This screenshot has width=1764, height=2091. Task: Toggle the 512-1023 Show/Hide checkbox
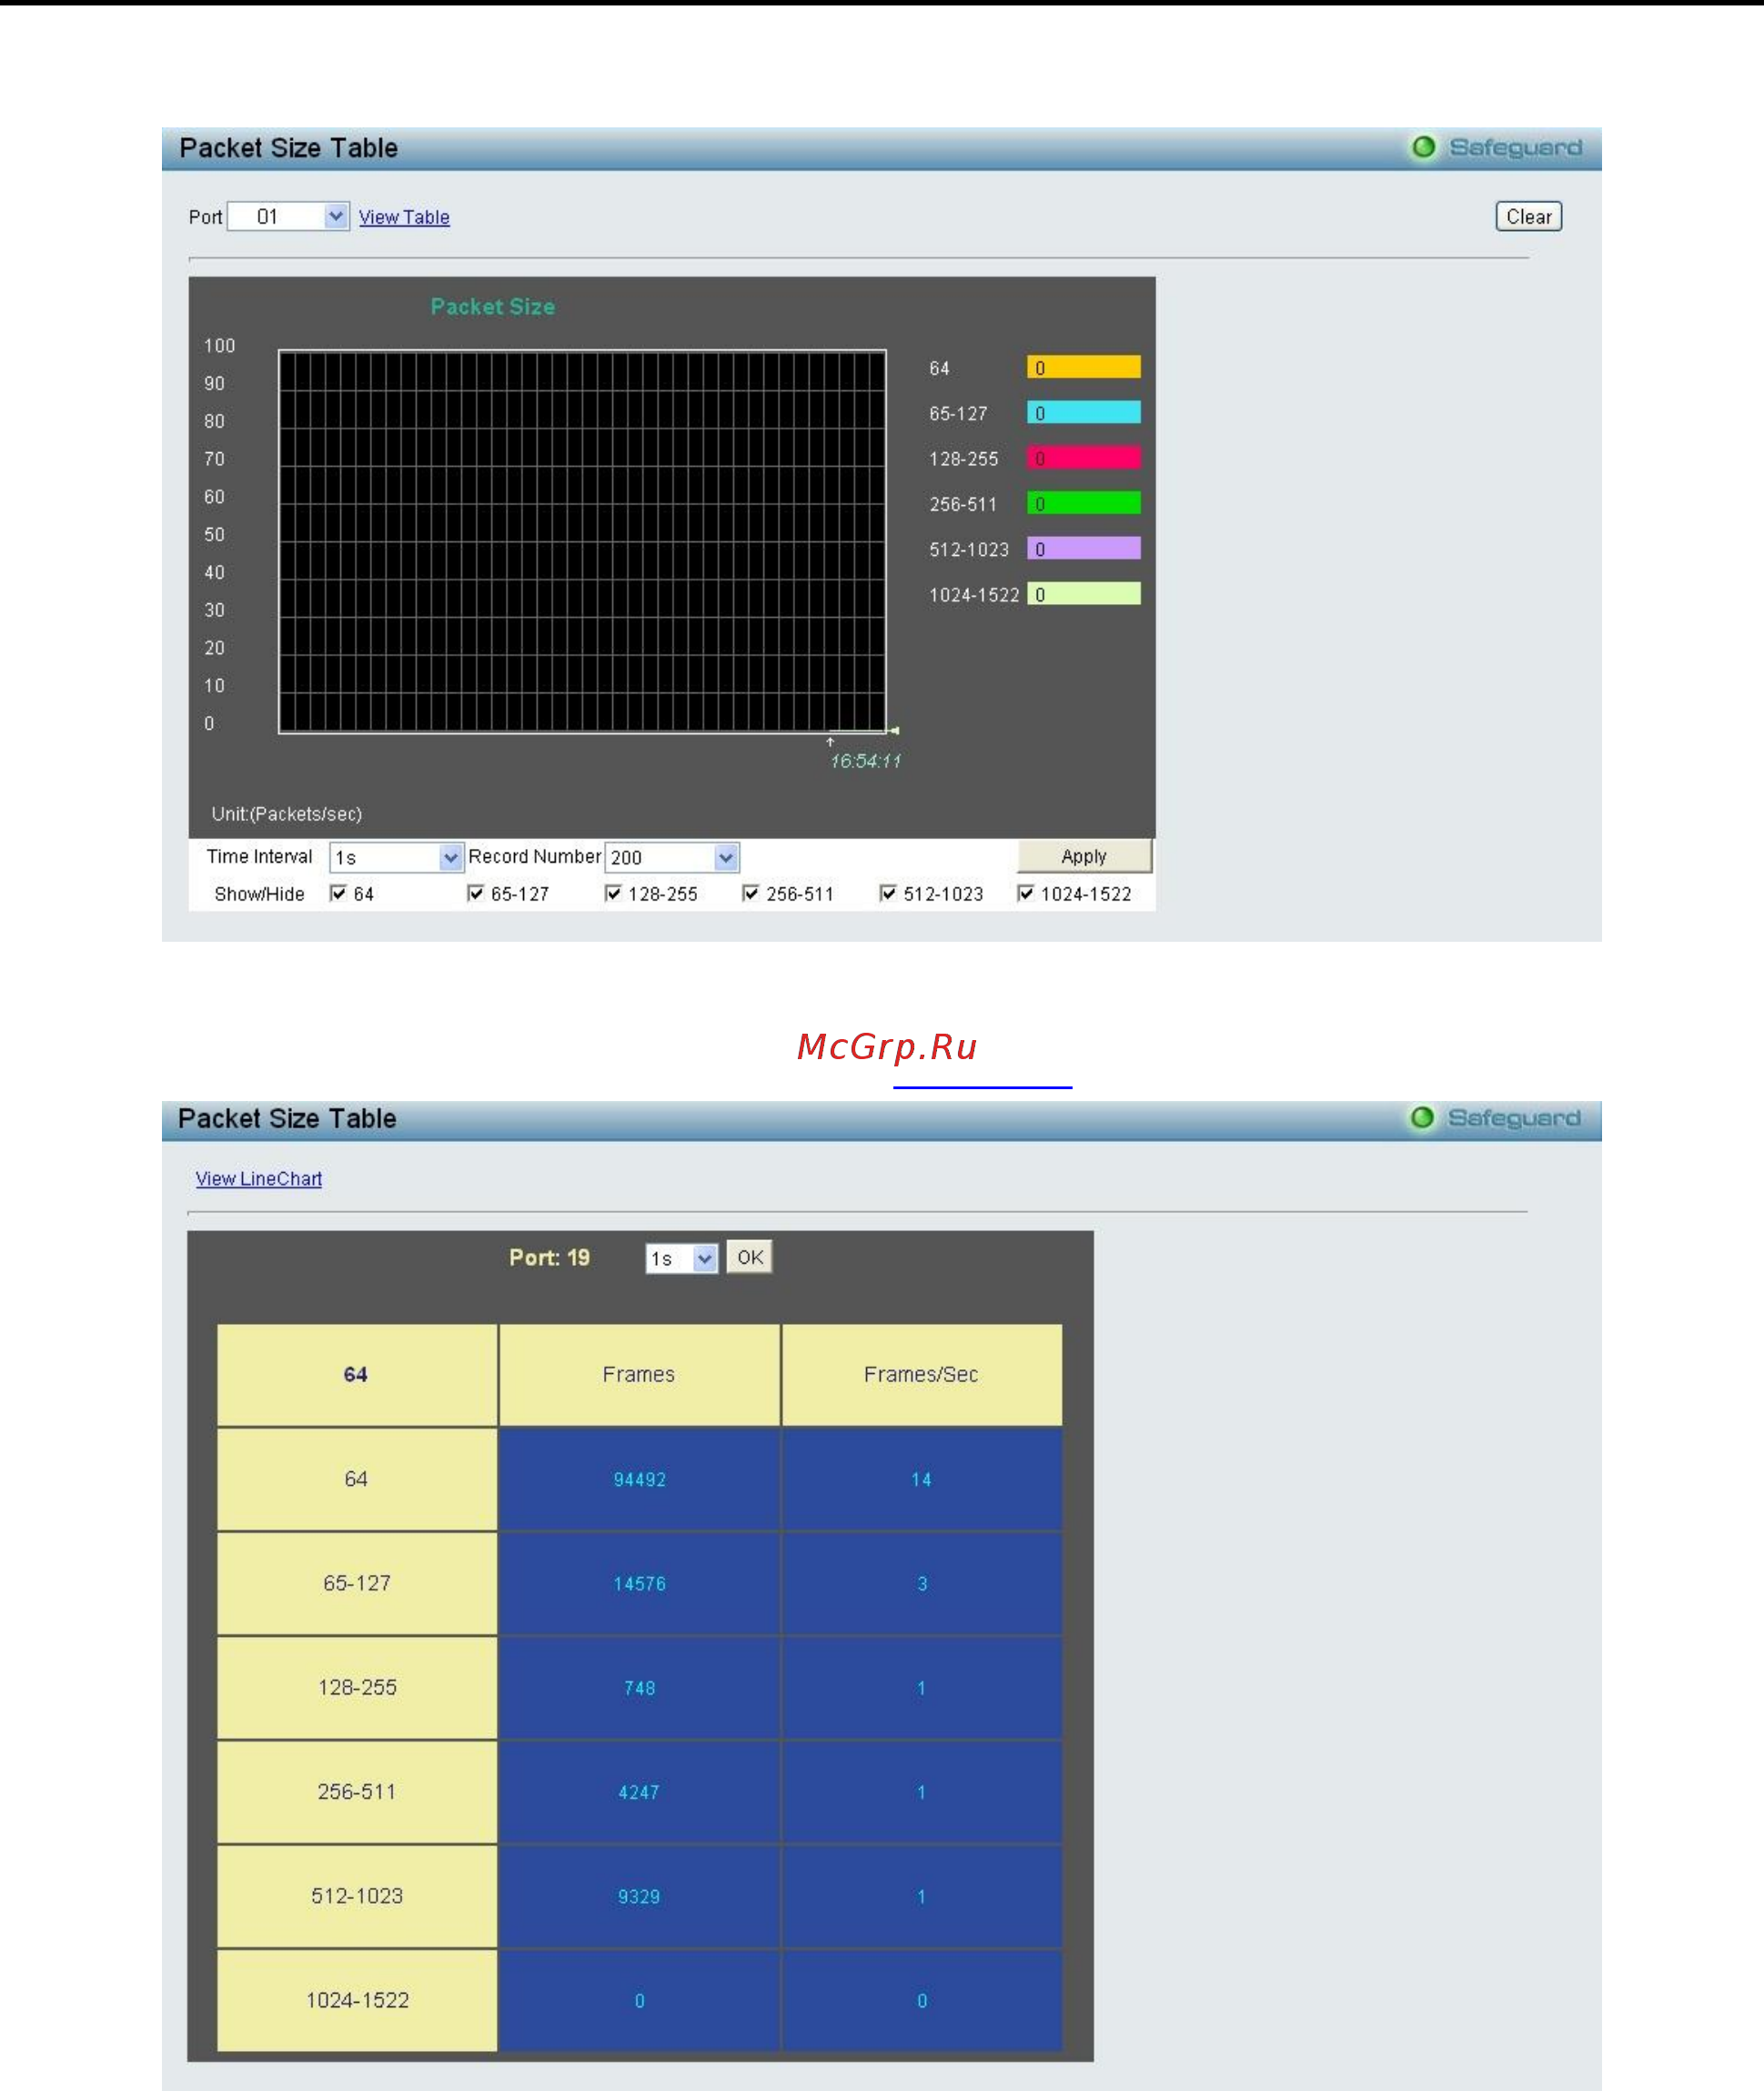tap(888, 893)
